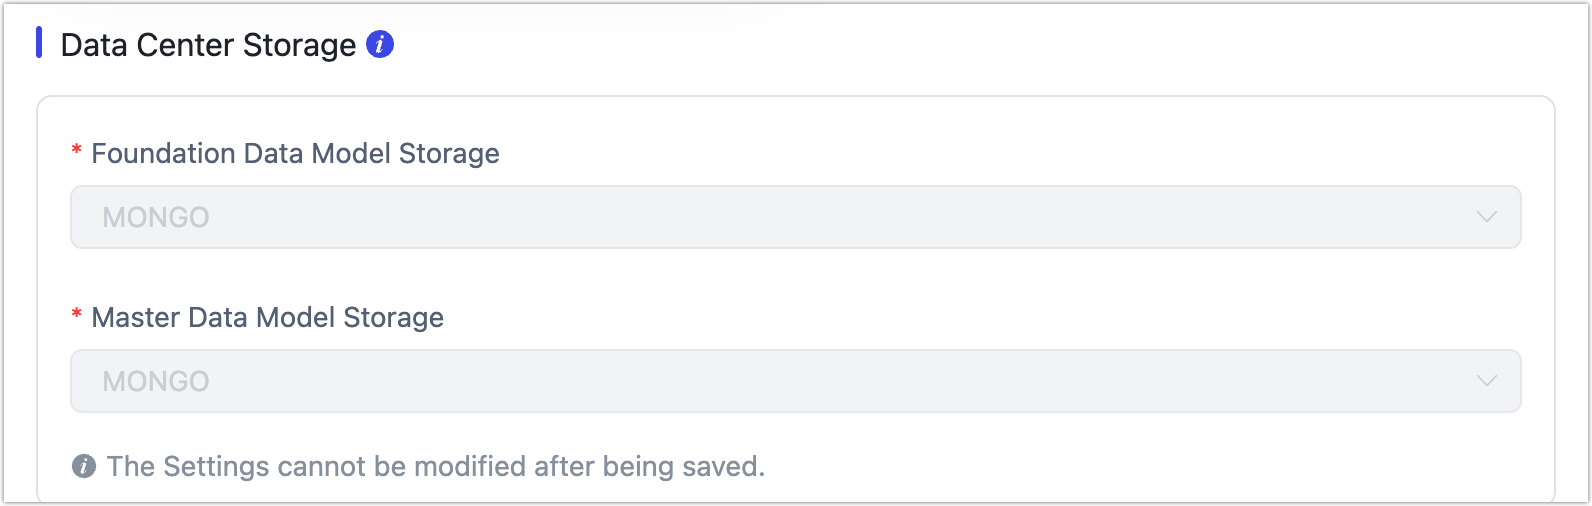Click the word 'Storage' in the section heading
This screenshot has width=1592, height=506.
pos(299,45)
